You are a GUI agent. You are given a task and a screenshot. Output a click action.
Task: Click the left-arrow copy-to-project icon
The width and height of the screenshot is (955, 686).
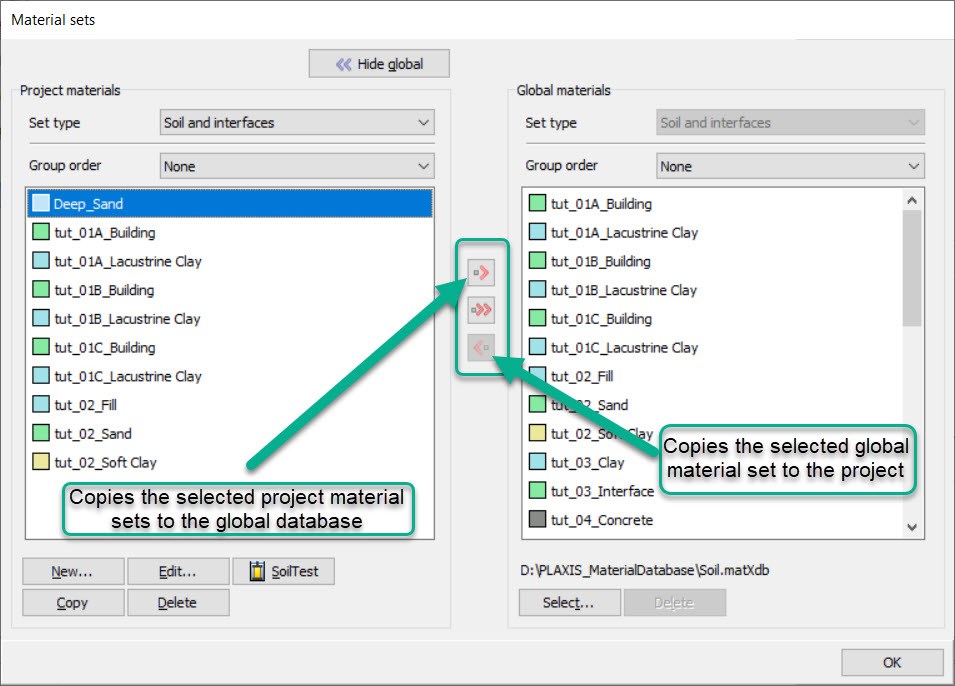click(x=480, y=349)
